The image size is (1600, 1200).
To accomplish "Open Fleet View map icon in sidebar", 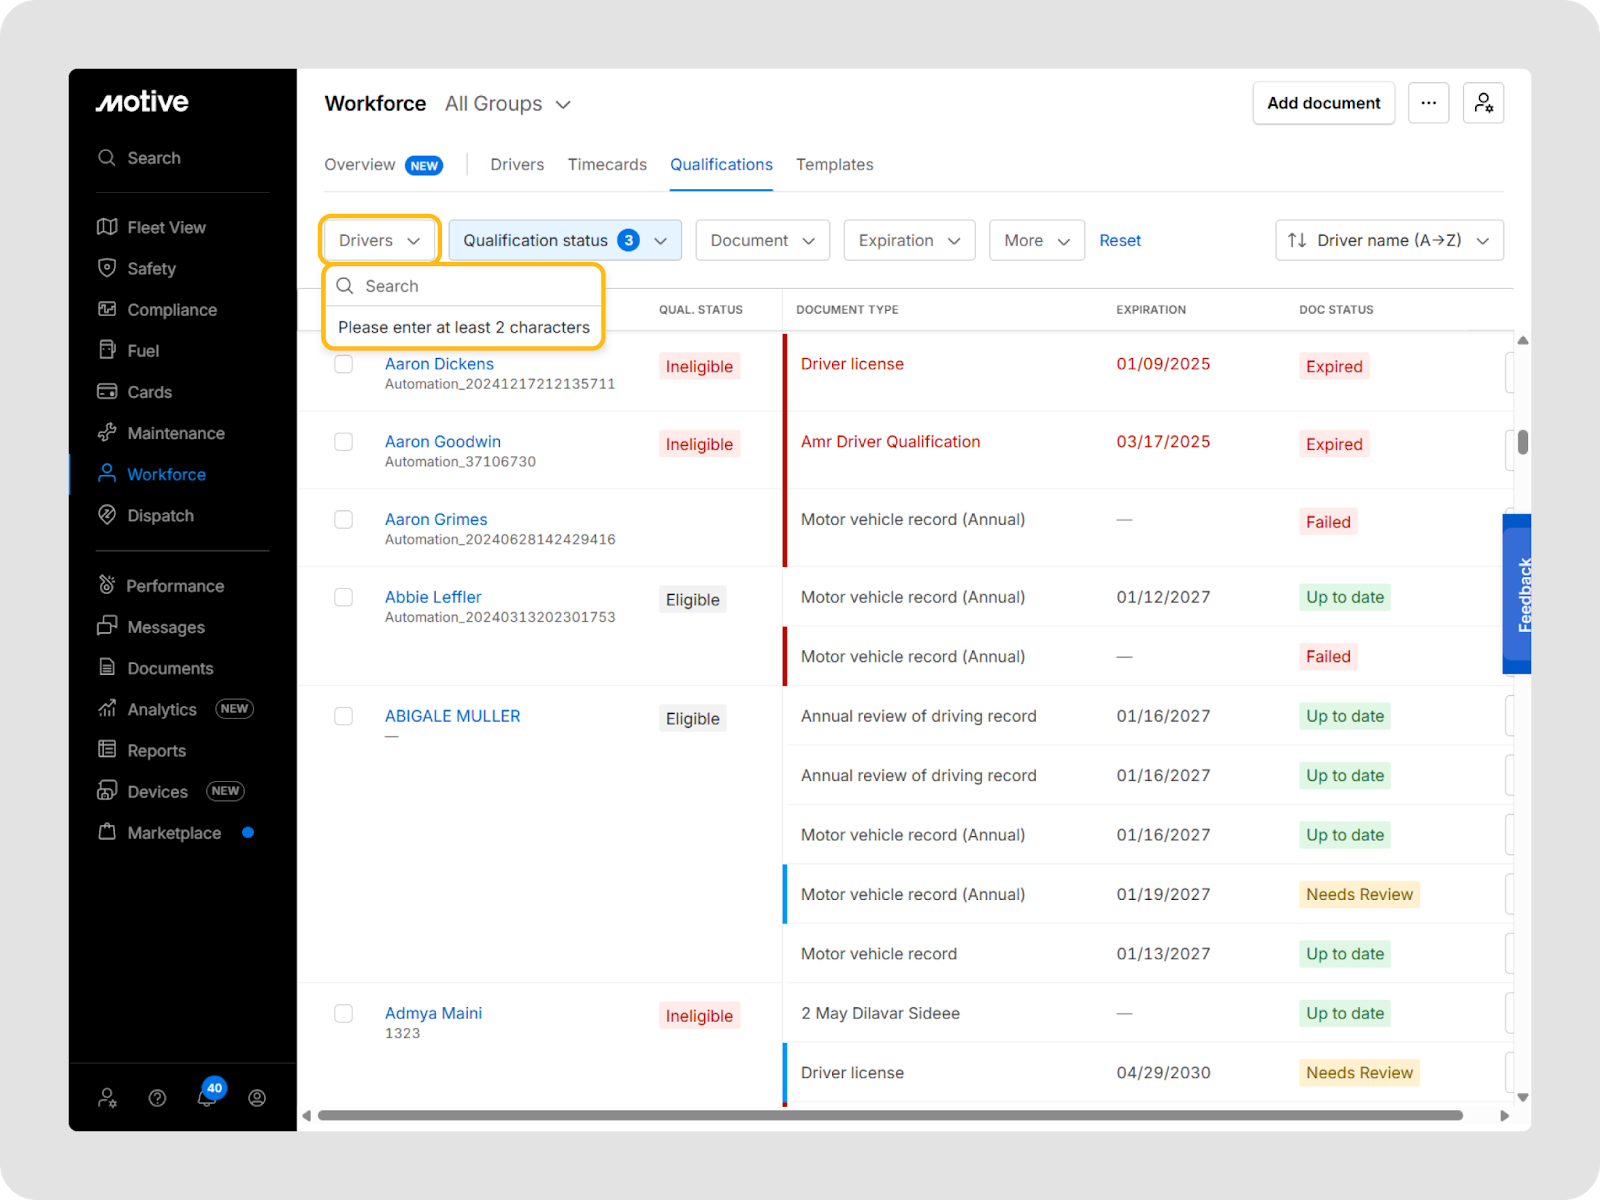I will (107, 227).
